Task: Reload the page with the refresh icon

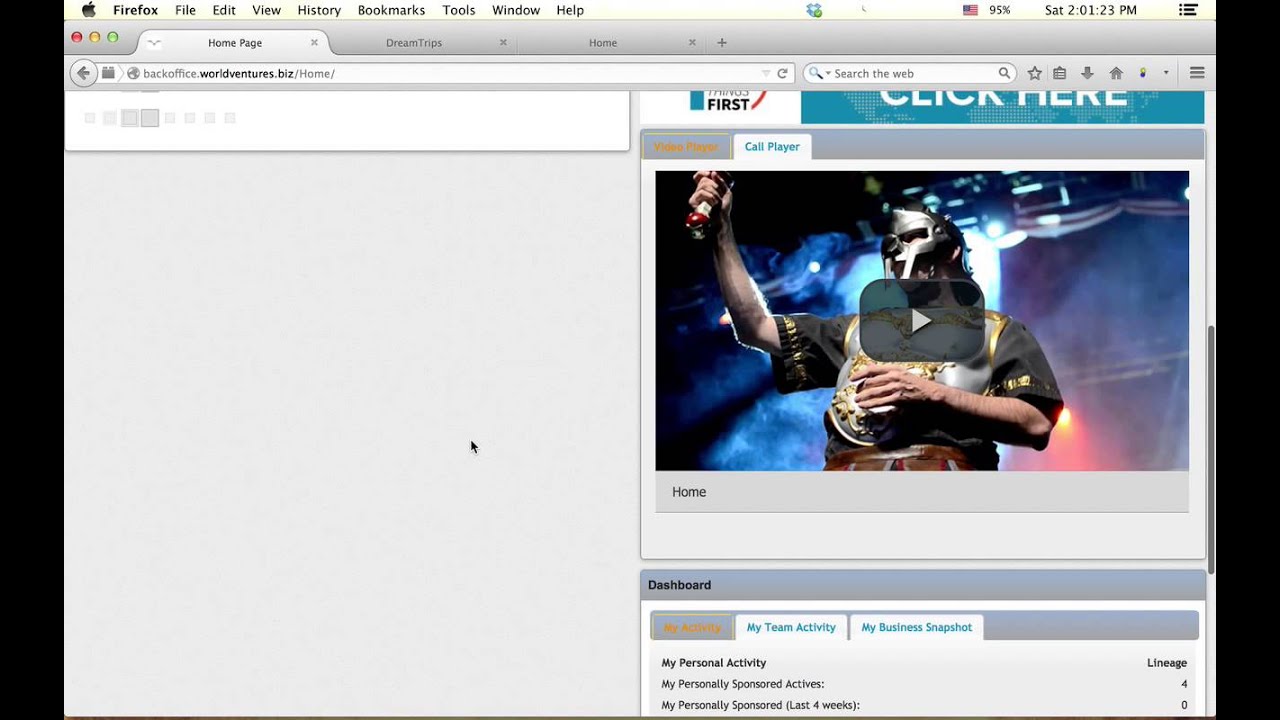Action: tap(782, 73)
